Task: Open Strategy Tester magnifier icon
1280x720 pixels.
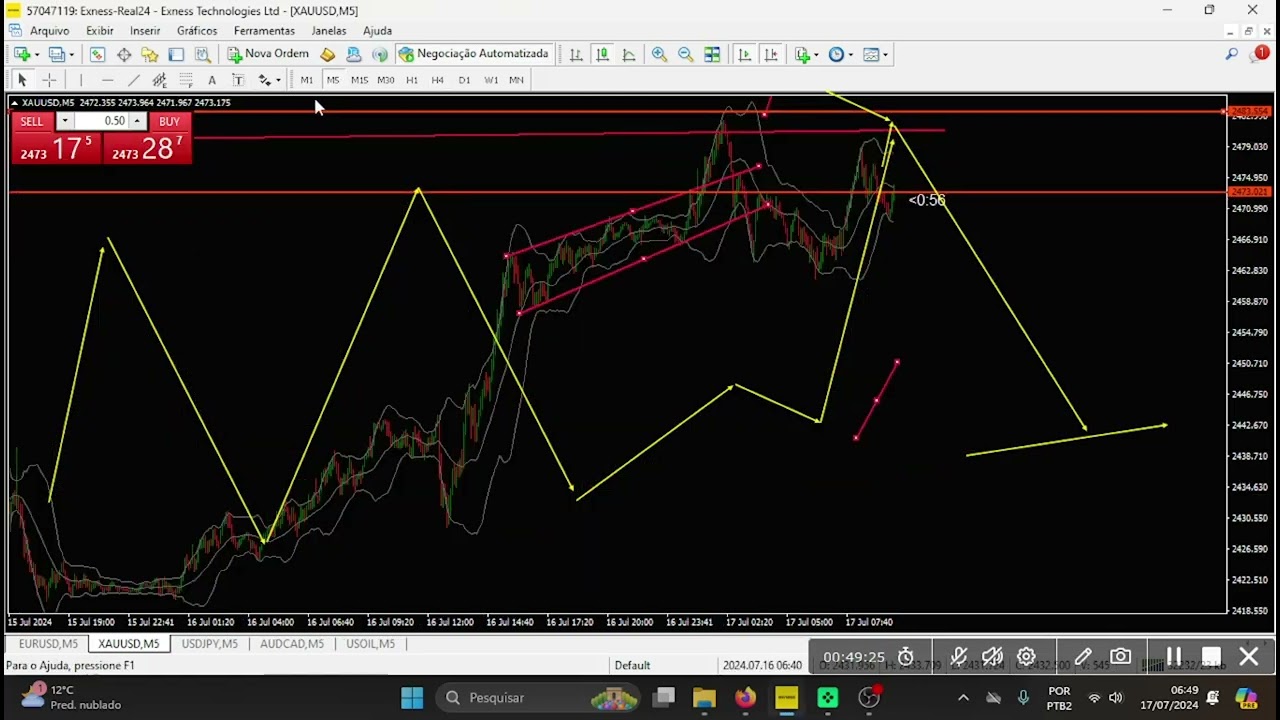Action: tap(203, 54)
